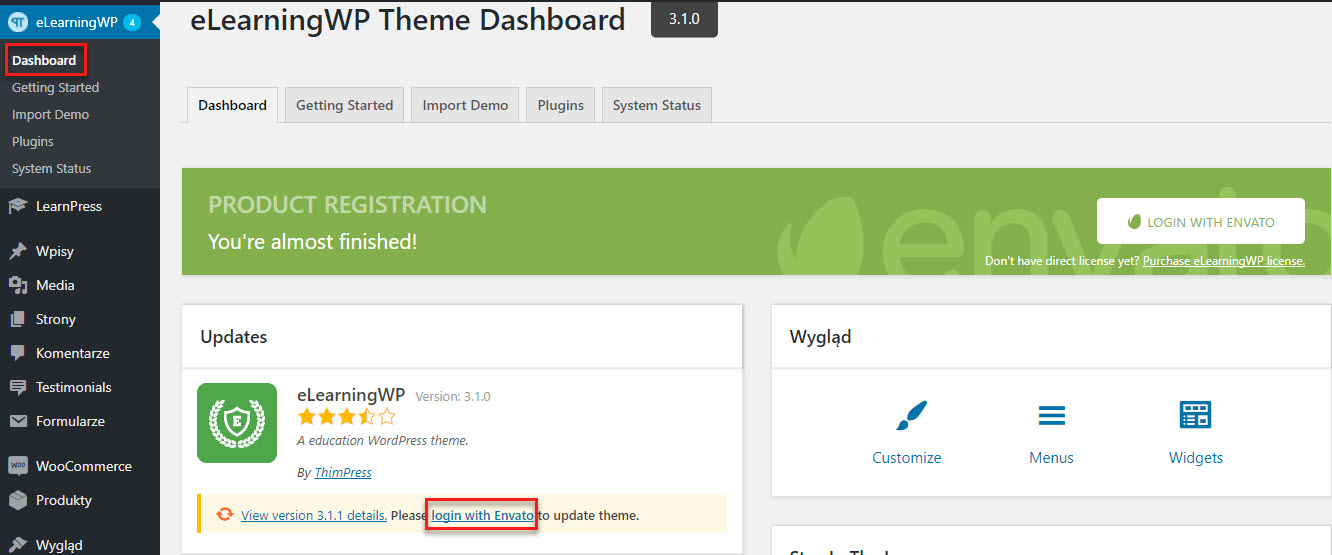Open the LearnPress menu label
Image resolution: width=1332 pixels, height=555 pixels.
pos(69,206)
